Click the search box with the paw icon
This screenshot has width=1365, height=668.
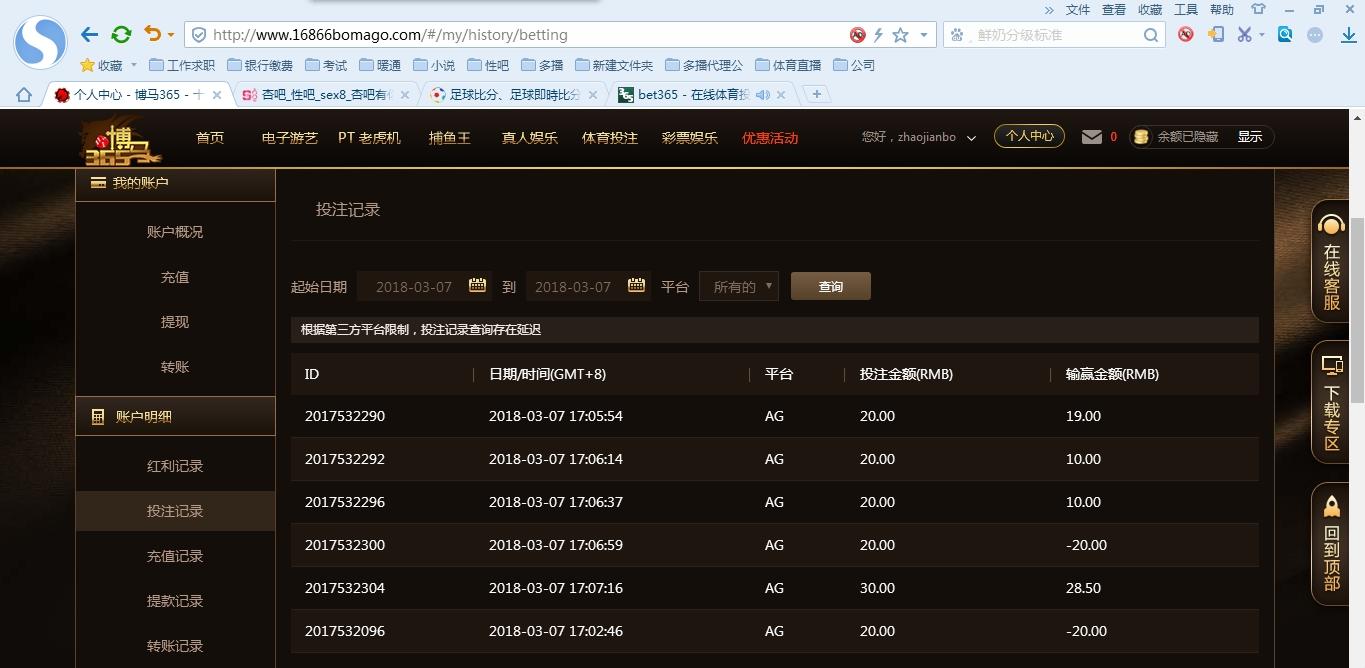point(1054,35)
